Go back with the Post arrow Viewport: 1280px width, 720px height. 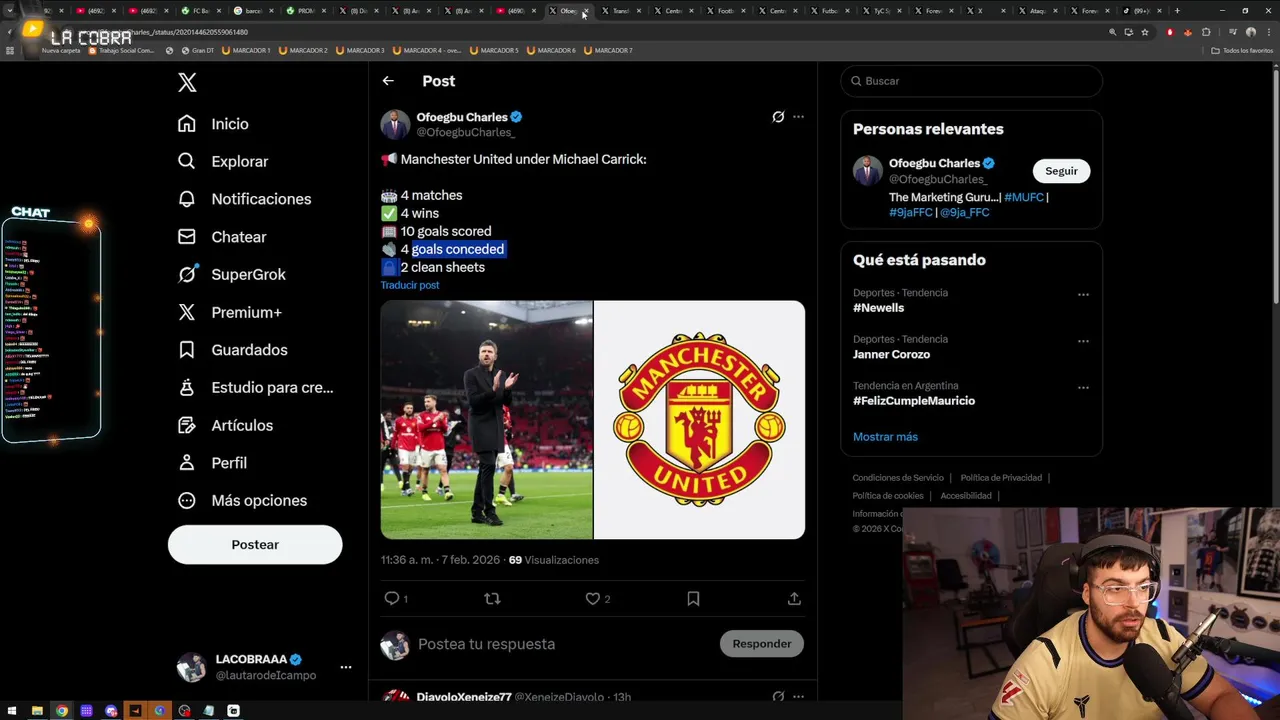(388, 81)
